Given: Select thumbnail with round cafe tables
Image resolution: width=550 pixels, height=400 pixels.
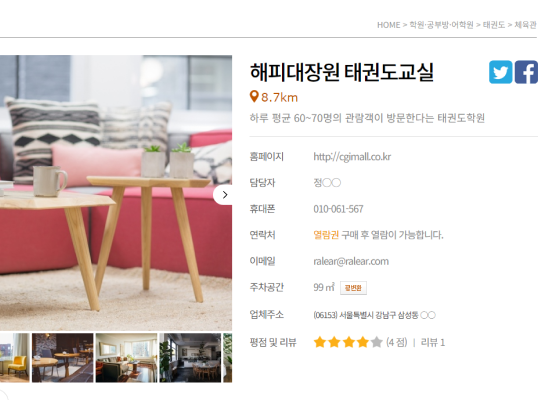Looking at the screenshot, I should coord(63,358).
